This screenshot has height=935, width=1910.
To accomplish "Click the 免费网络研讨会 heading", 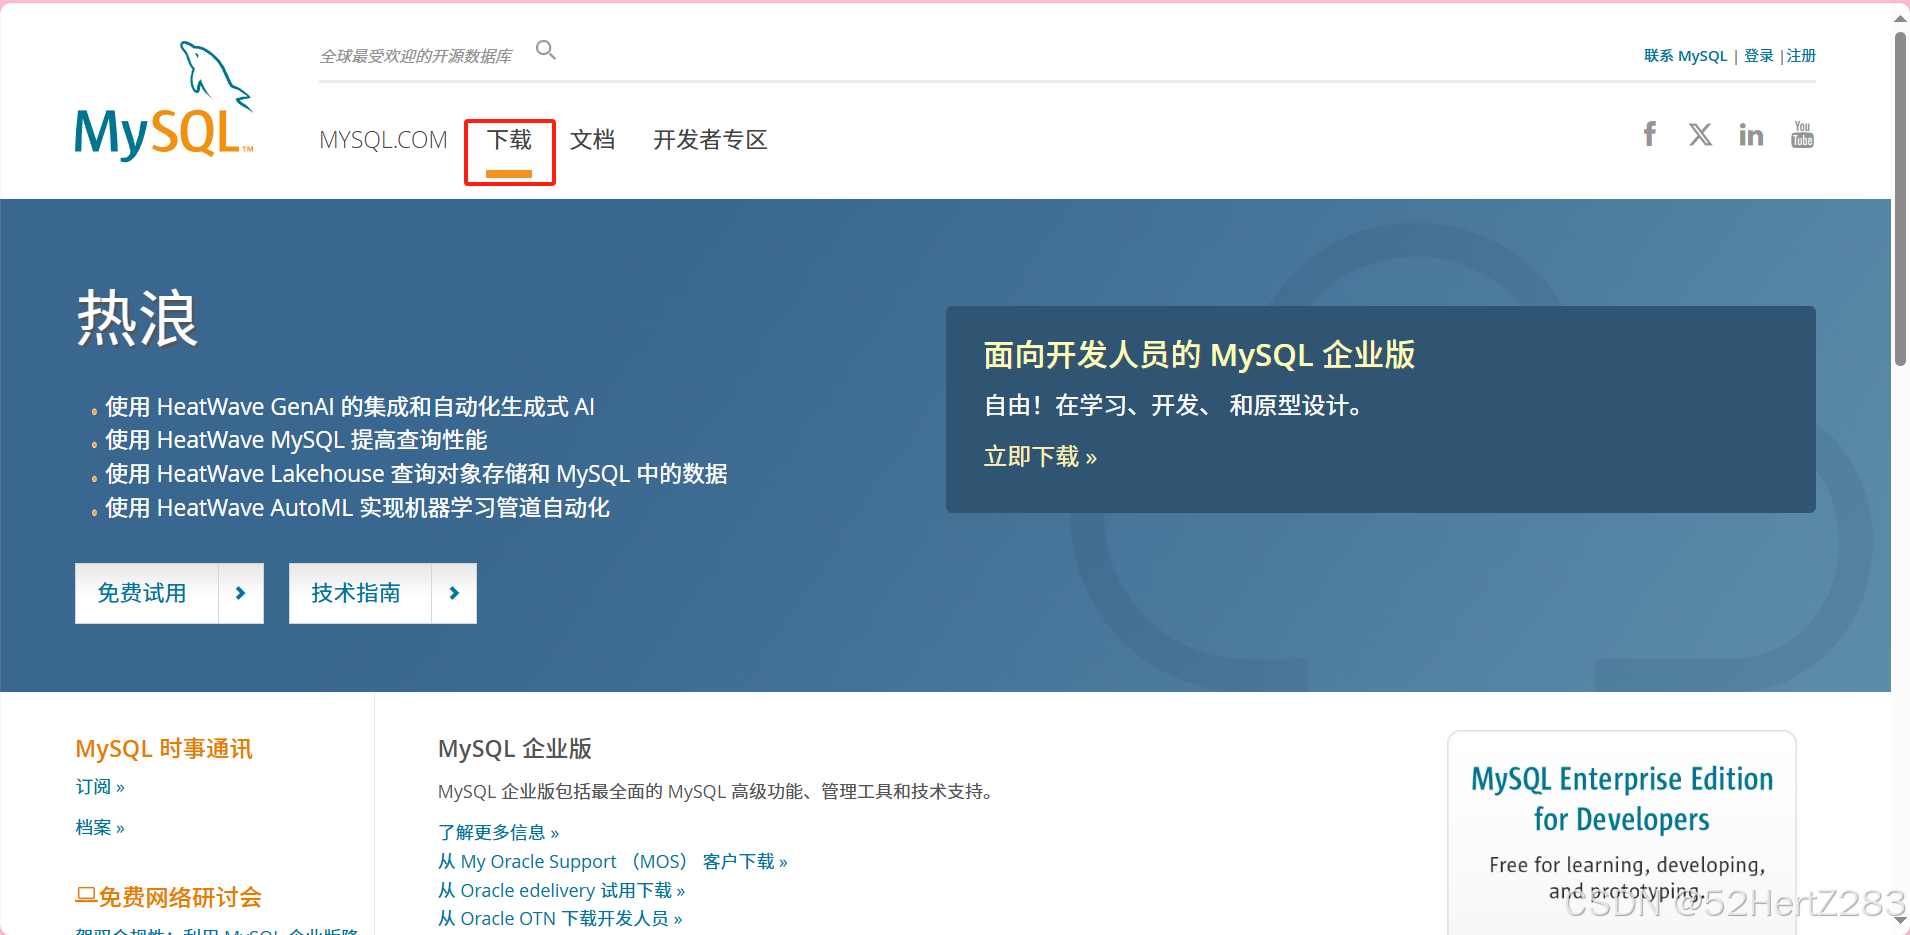I will coord(168,897).
